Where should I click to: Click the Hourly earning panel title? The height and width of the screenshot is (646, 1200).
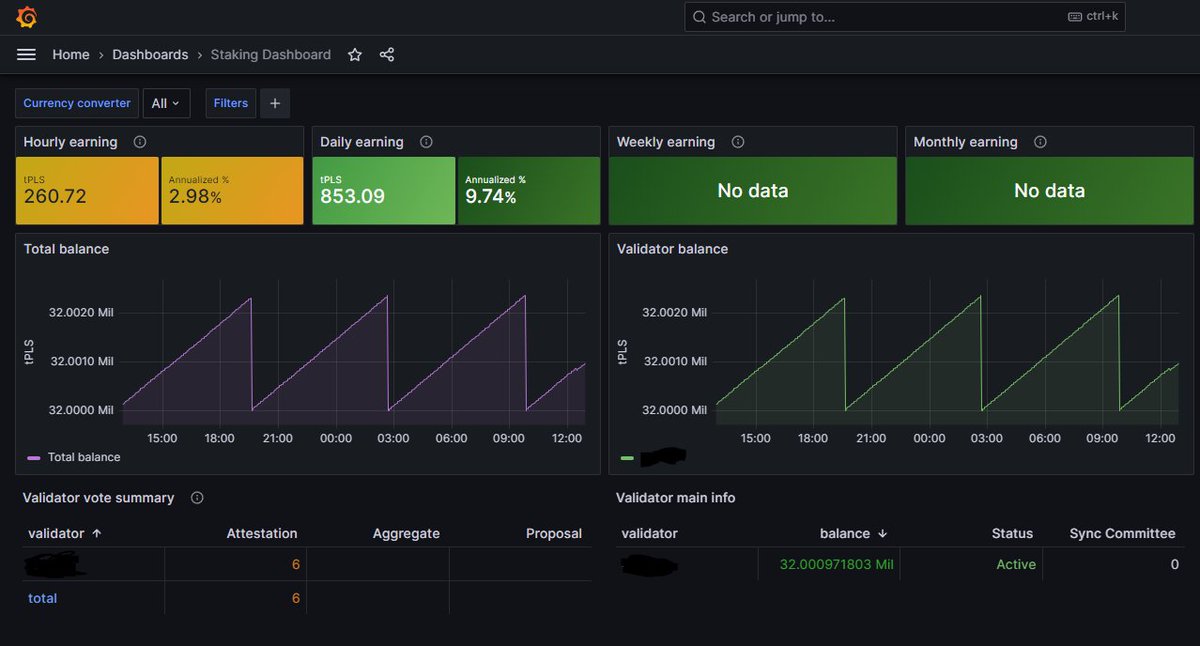click(70, 142)
